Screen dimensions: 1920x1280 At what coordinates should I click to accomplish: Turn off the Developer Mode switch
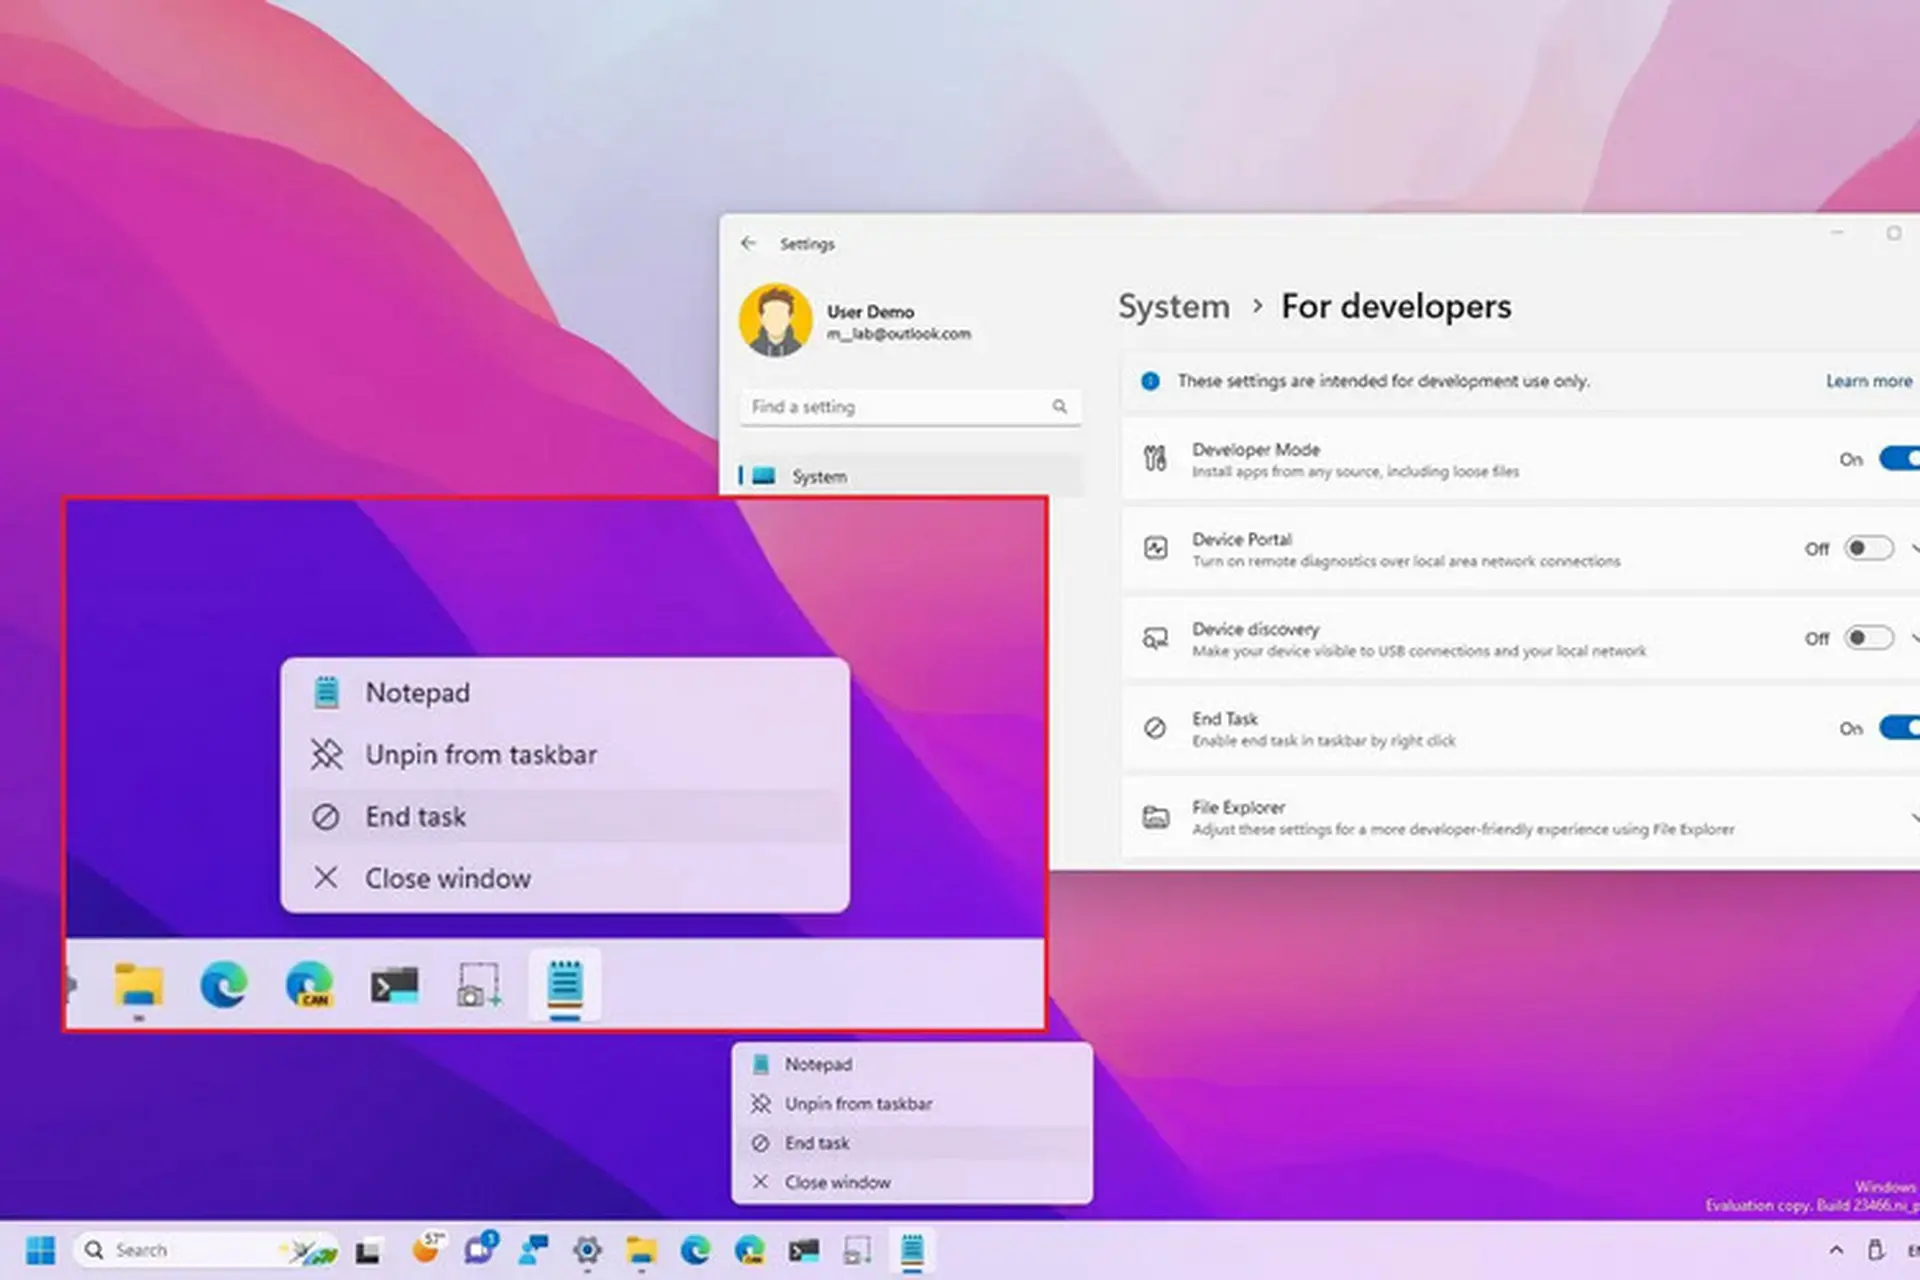[x=1899, y=459]
